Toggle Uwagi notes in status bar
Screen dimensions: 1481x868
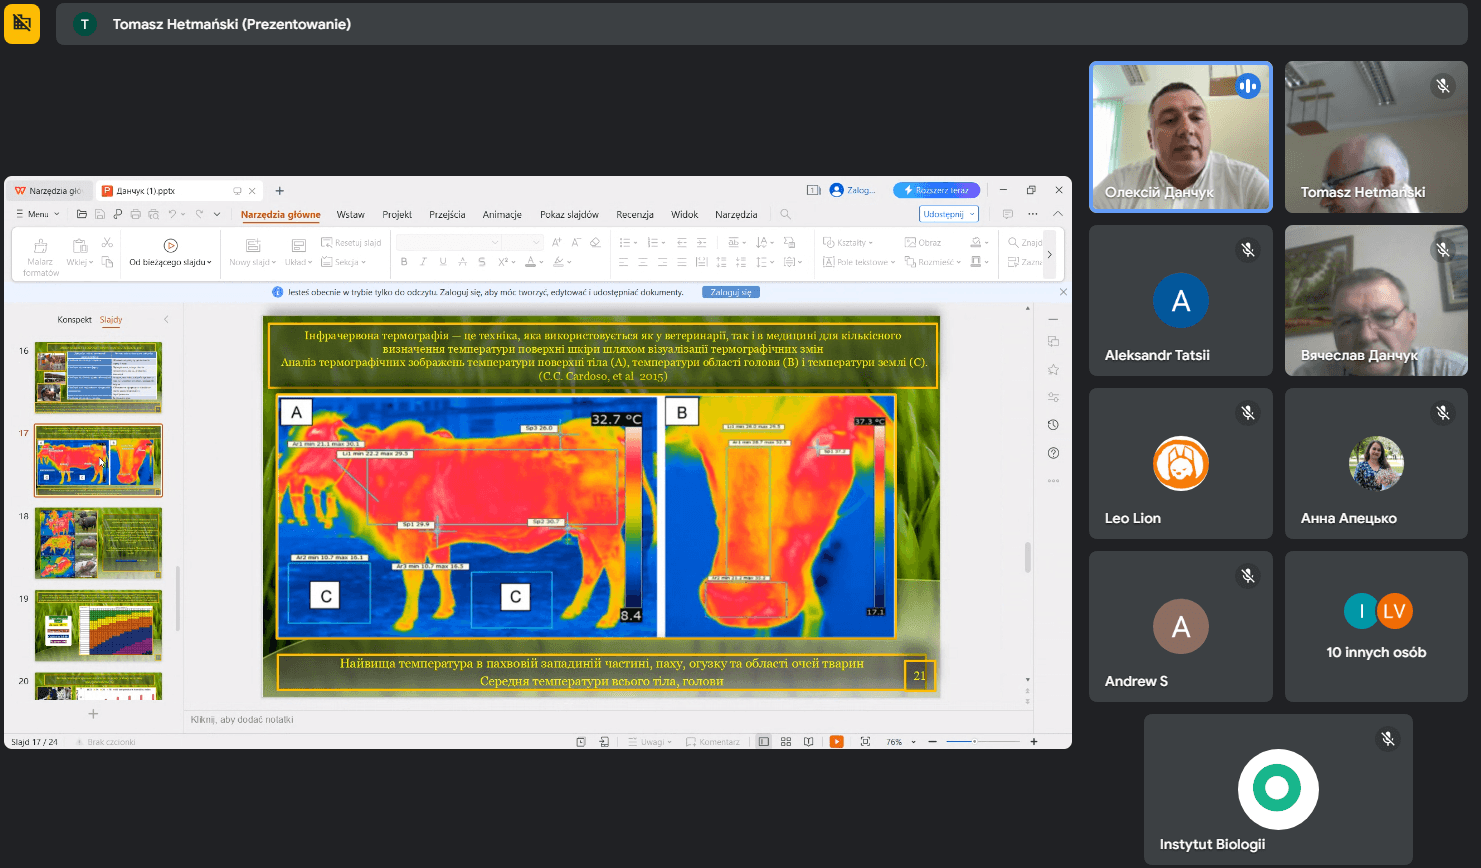(x=649, y=742)
